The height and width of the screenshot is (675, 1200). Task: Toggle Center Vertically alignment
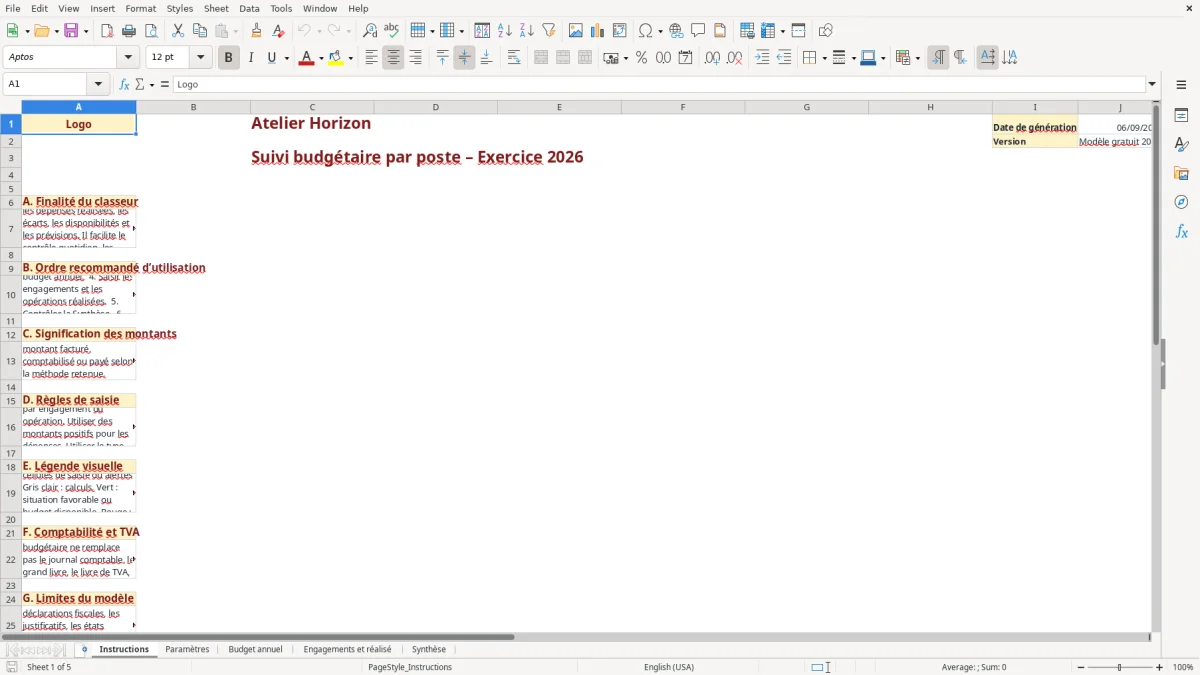pyautogui.click(x=464, y=58)
